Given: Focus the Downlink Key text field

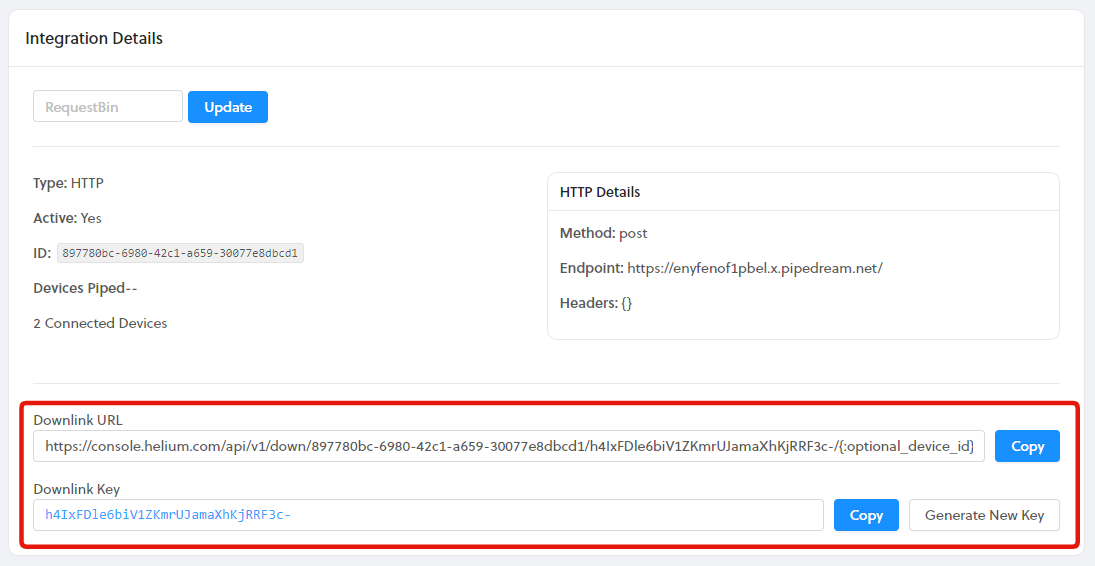Looking at the screenshot, I should click(428, 515).
